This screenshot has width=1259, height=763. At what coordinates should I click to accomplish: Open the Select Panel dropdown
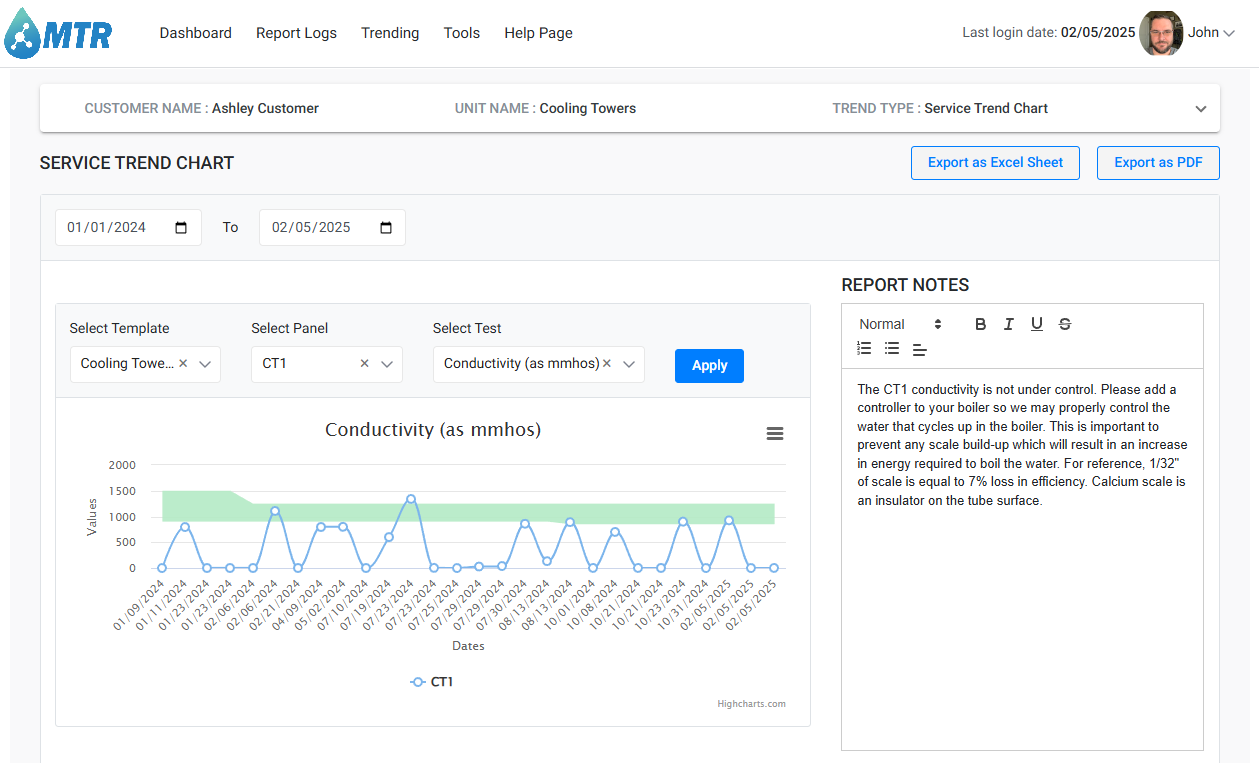click(387, 364)
